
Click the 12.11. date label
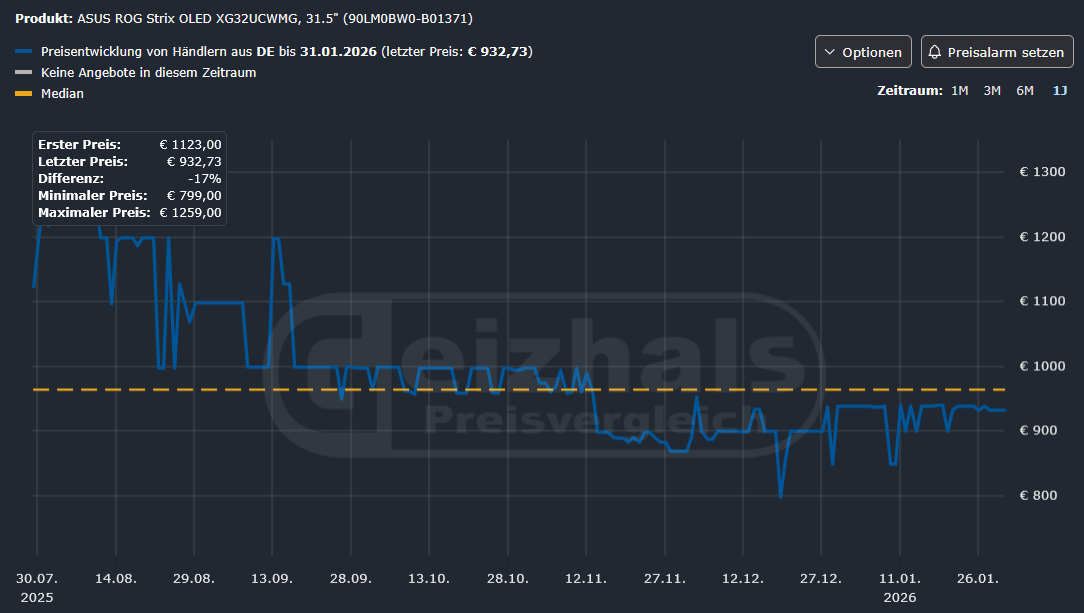[x=586, y=578]
